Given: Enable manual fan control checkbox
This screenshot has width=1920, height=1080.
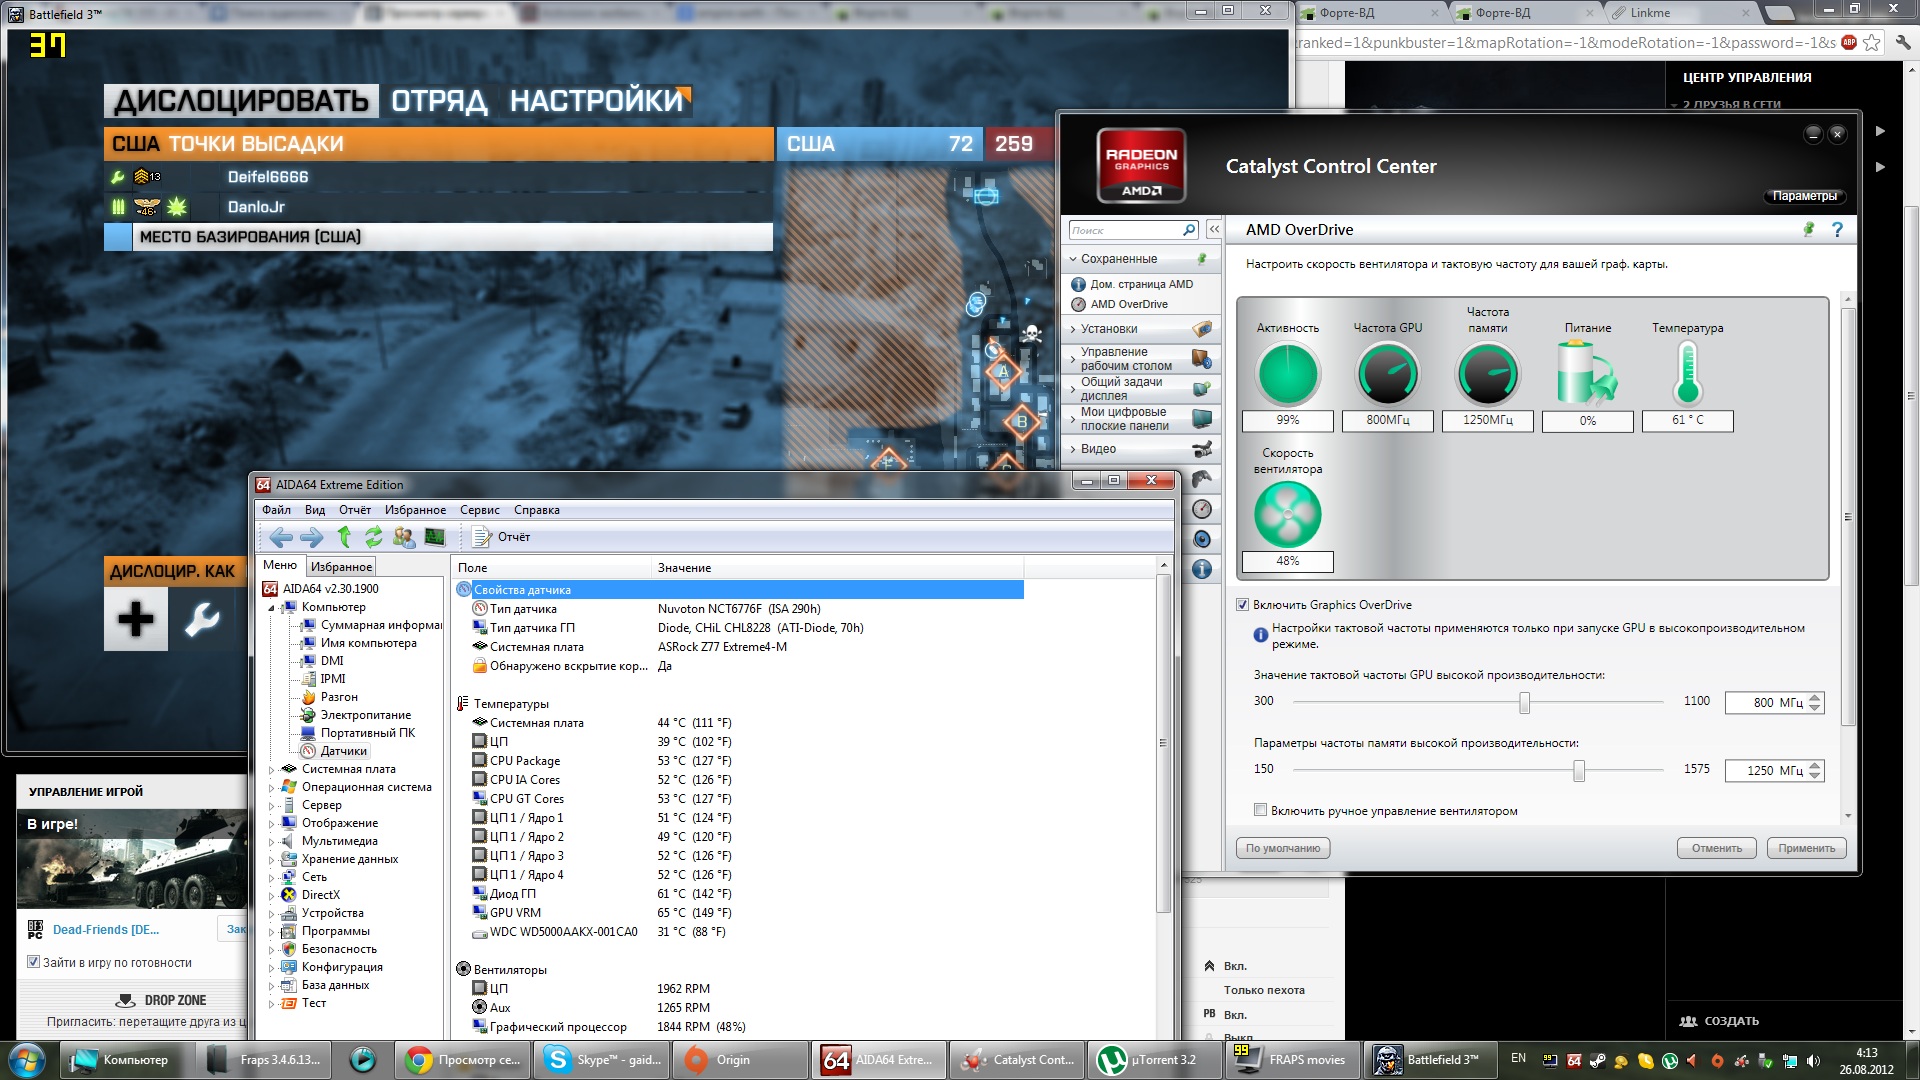Looking at the screenshot, I should tap(1260, 811).
